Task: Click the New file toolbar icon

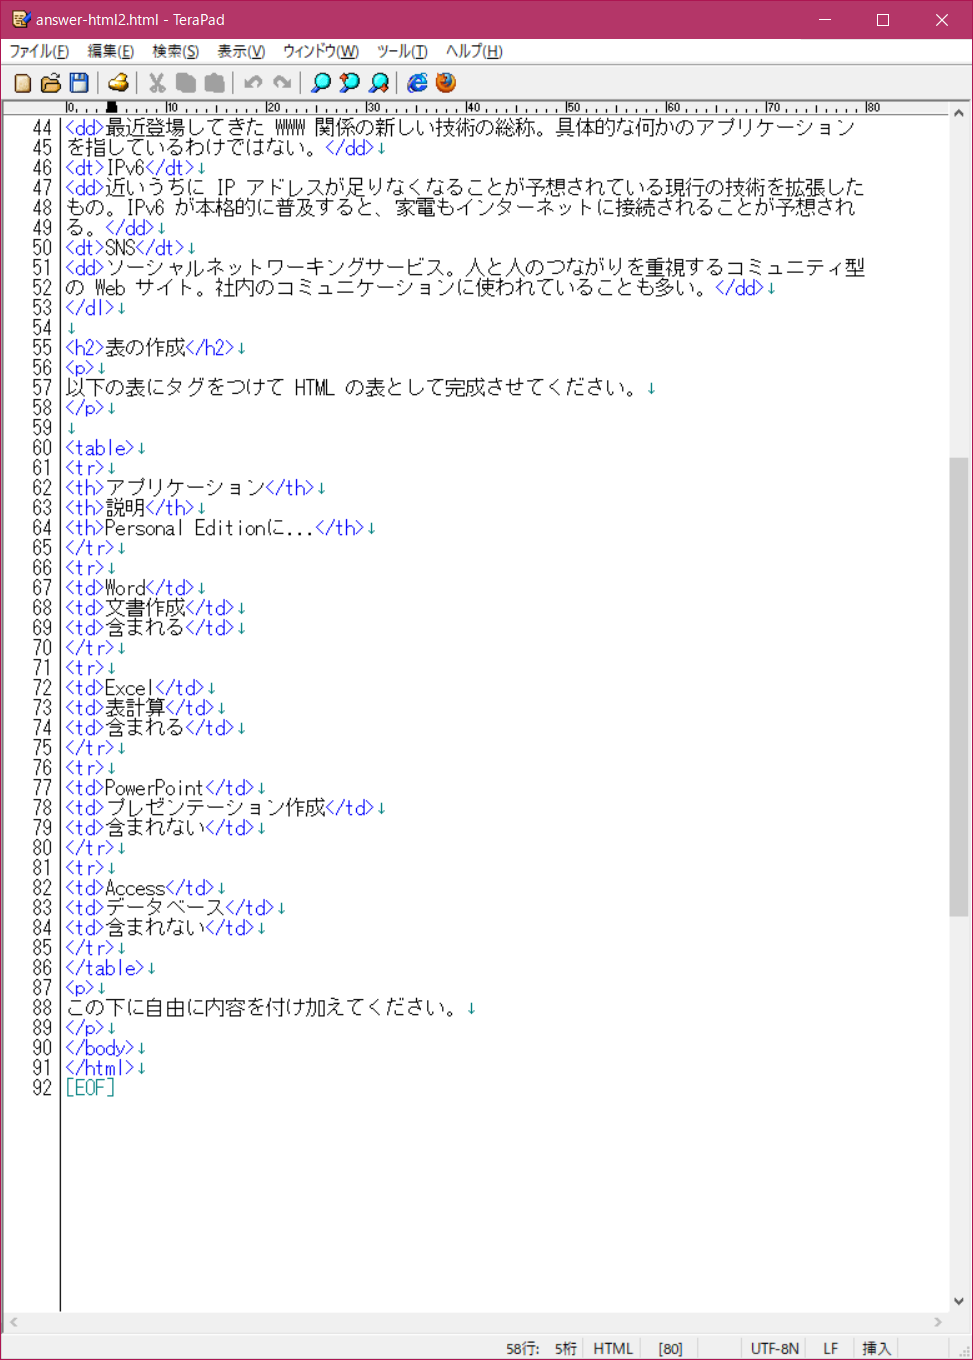Action: [23, 83]
